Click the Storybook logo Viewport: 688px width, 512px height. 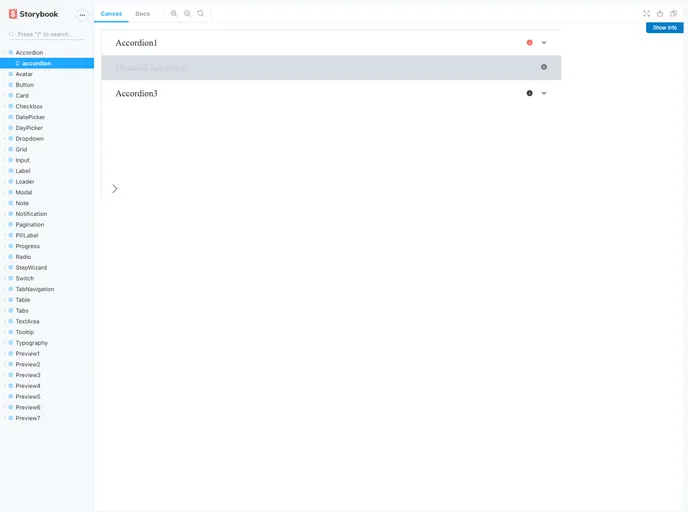33,14
